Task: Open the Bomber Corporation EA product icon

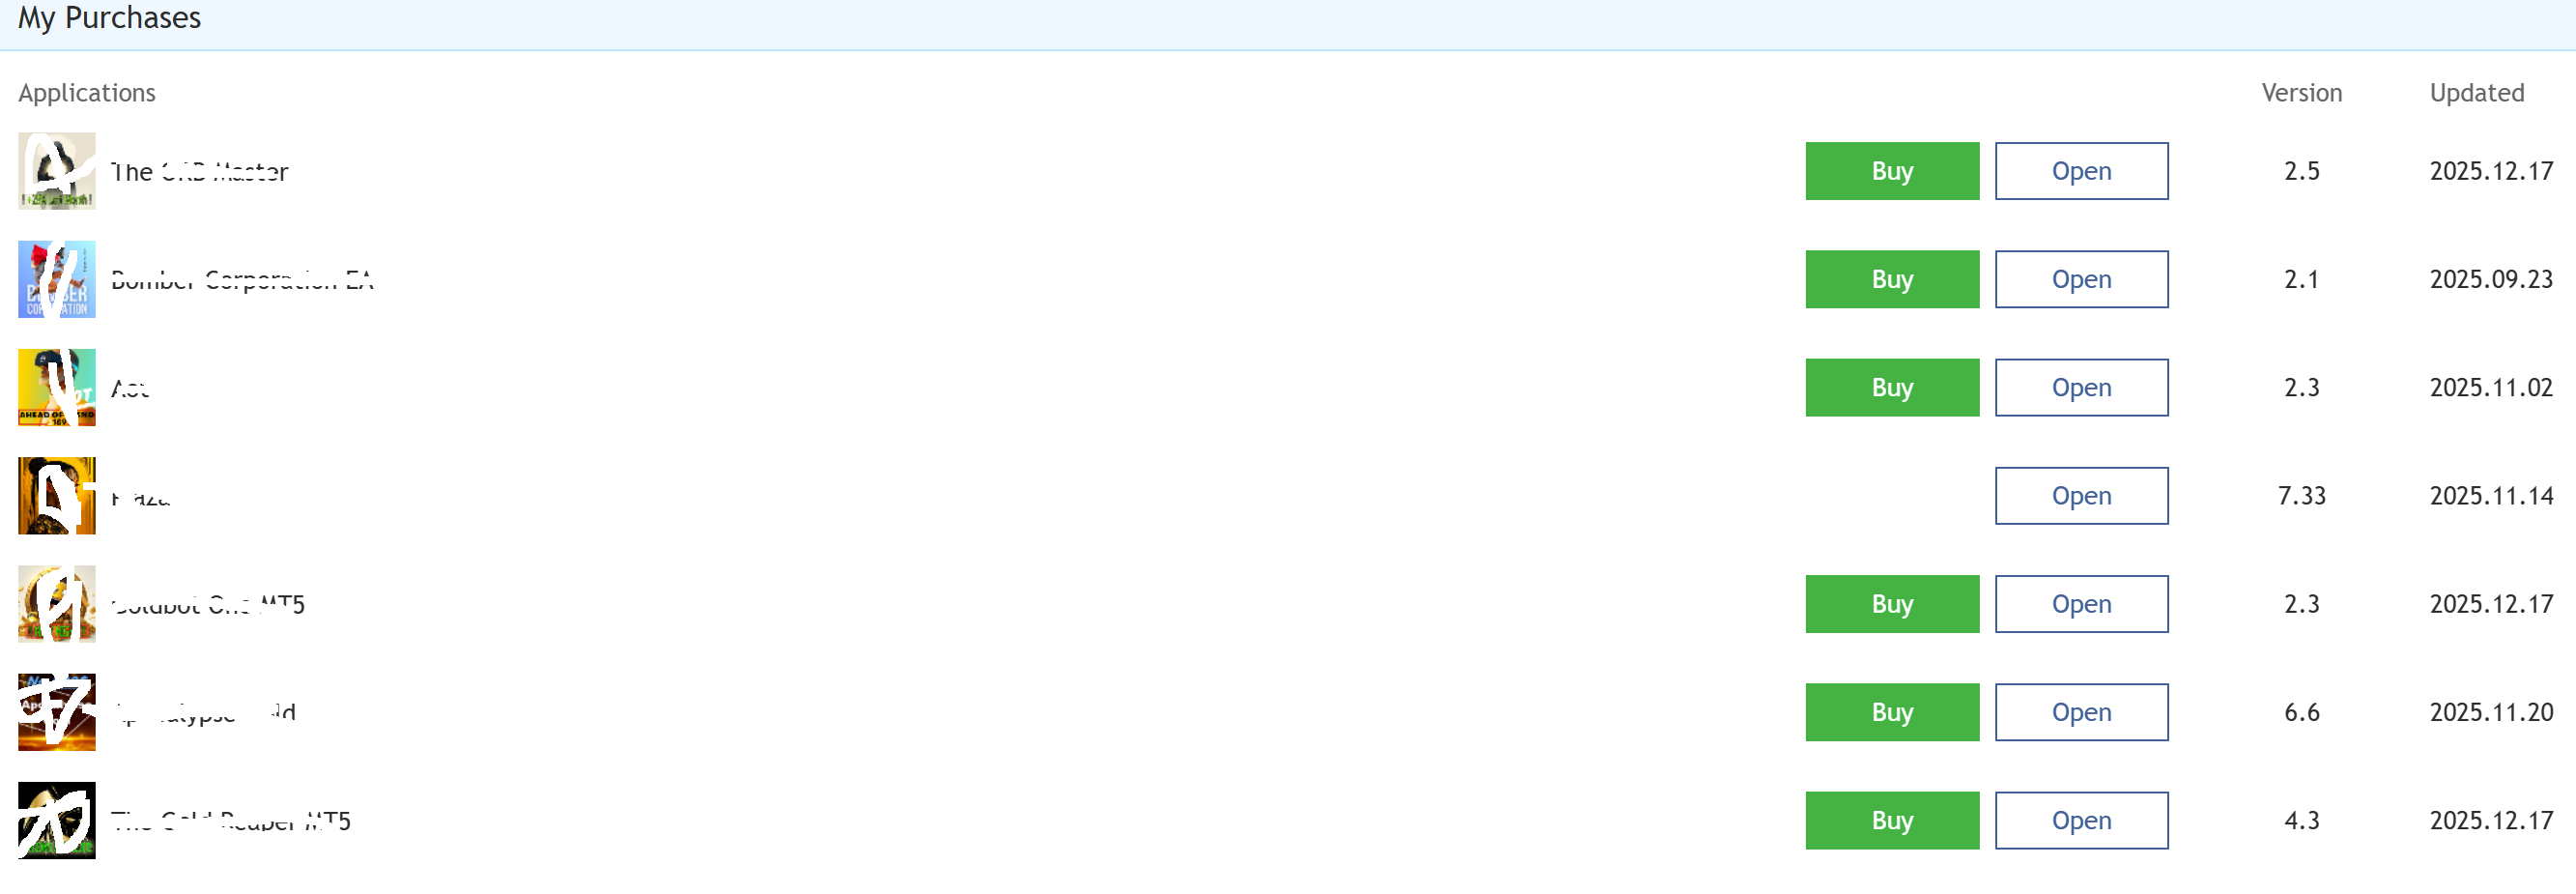Action: tap(57, 279)
